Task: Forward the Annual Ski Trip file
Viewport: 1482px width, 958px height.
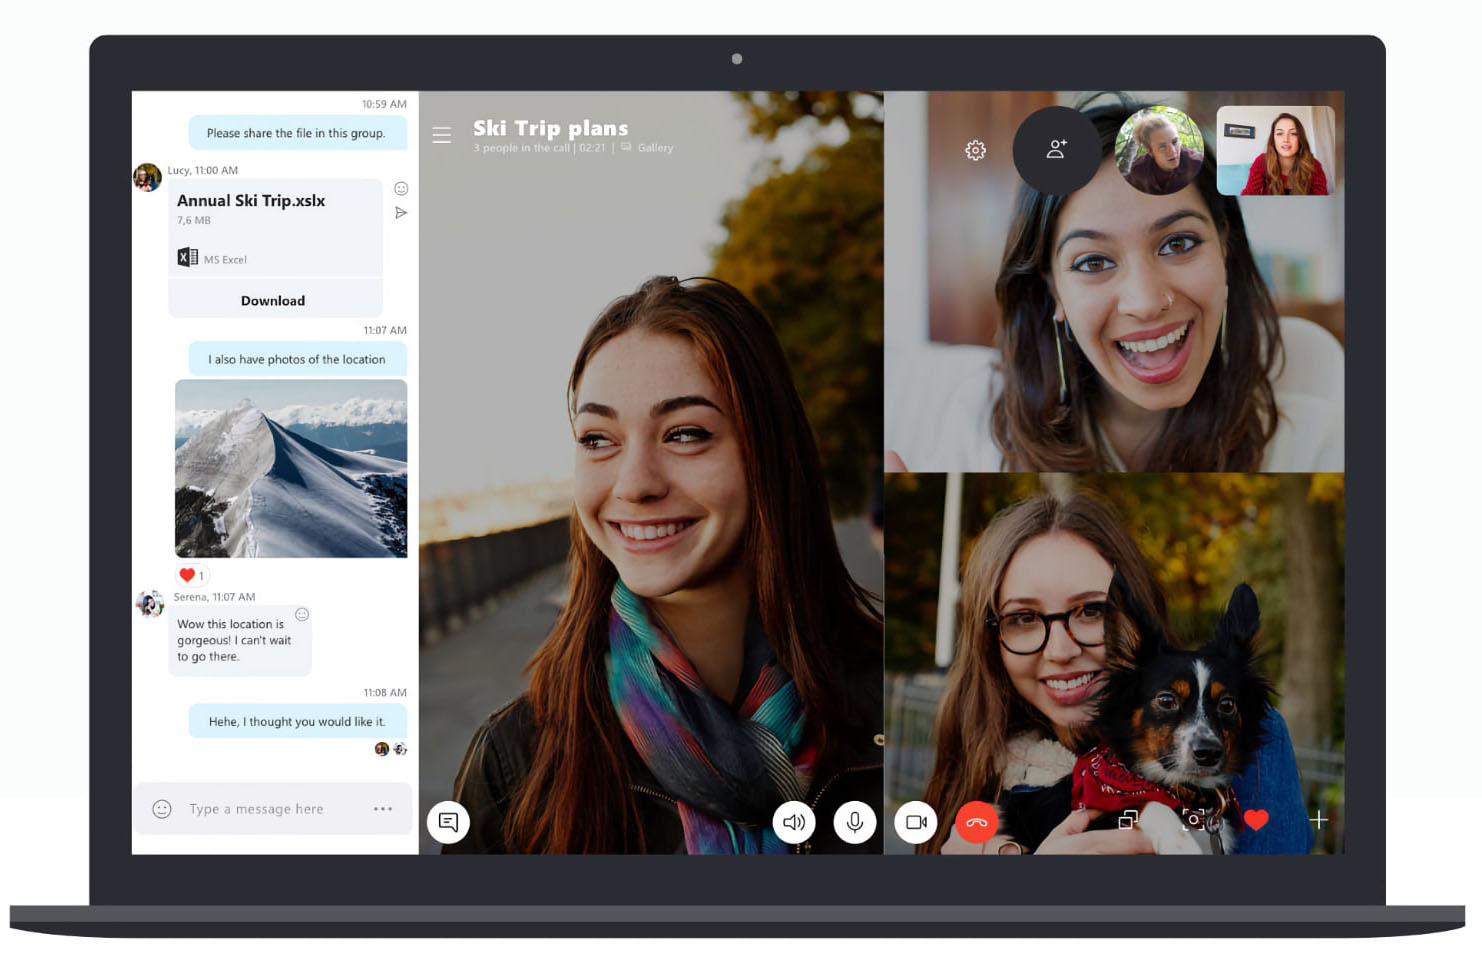Action: 401,213
